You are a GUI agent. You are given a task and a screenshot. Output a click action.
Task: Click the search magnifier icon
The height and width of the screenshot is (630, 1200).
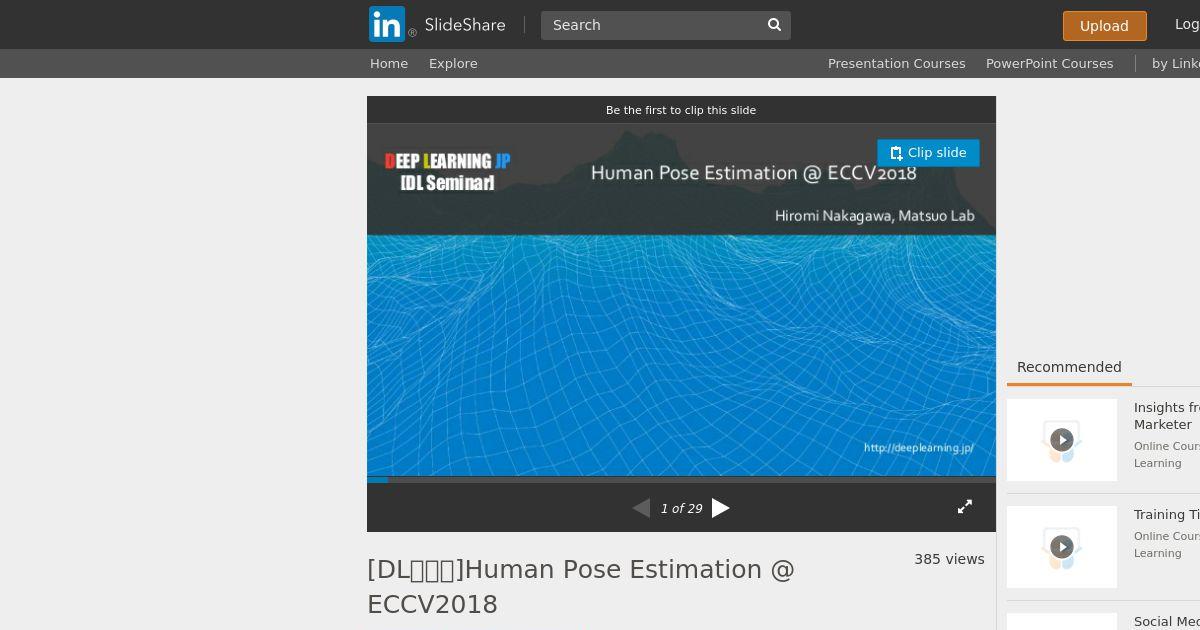tap(774, 25)
